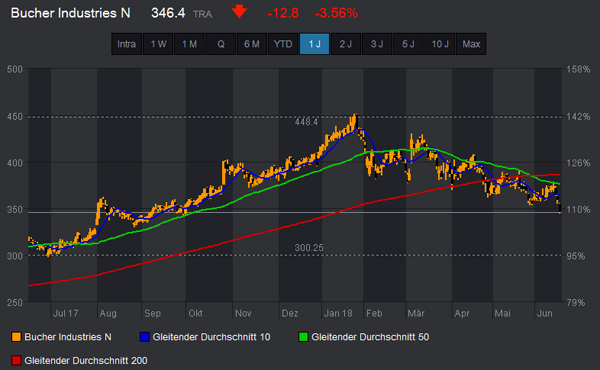
Task: Click the 448.4 high marker label
Action: (306, 122)
